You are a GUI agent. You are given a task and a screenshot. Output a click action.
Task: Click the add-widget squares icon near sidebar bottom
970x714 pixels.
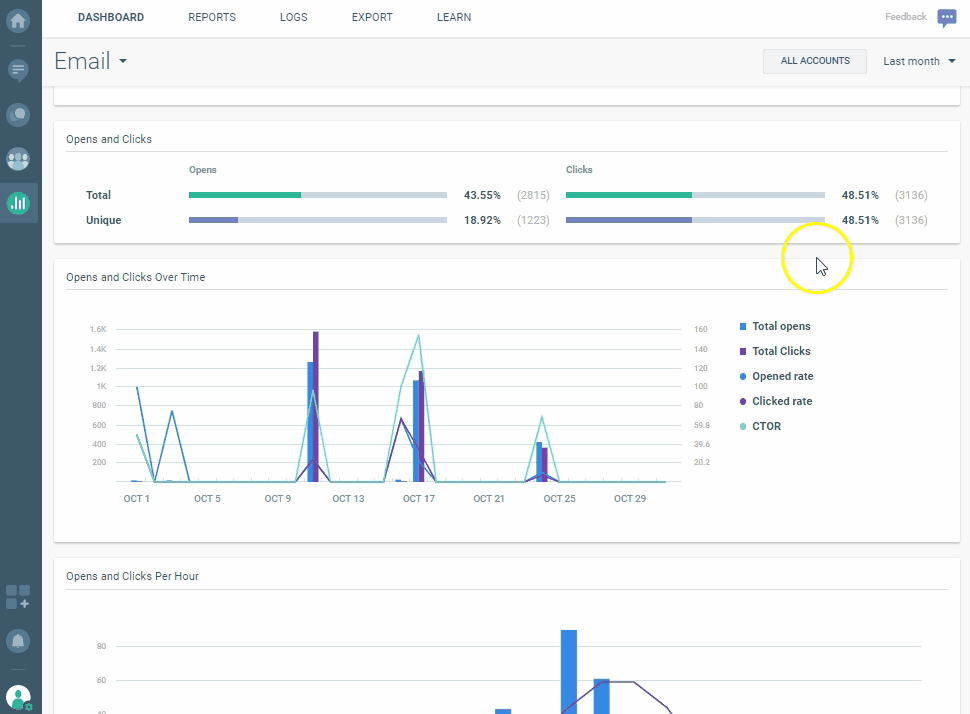pyautogui.click(x=17, y=596)
